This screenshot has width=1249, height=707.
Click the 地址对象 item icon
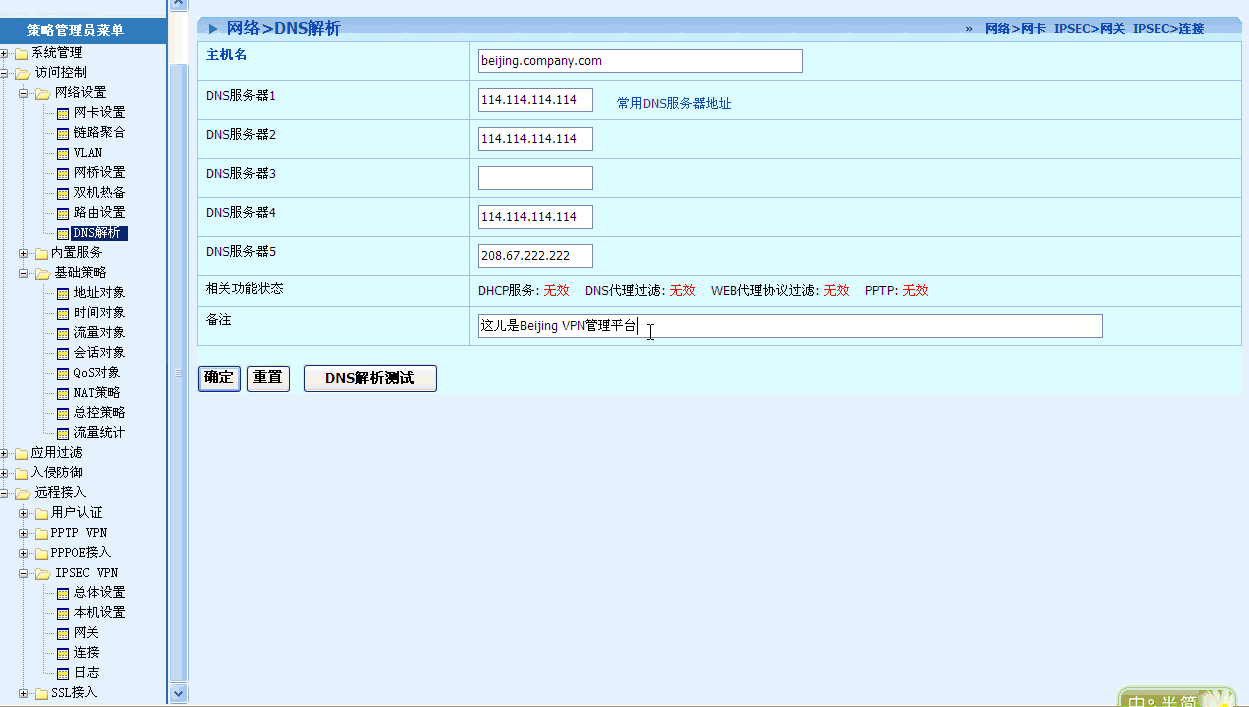click(x=63, y=293)
